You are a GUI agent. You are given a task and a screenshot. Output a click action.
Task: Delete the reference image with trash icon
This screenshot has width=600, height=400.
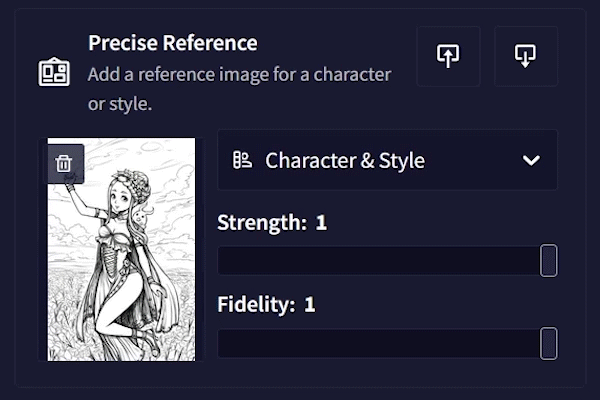pos(64,164)
